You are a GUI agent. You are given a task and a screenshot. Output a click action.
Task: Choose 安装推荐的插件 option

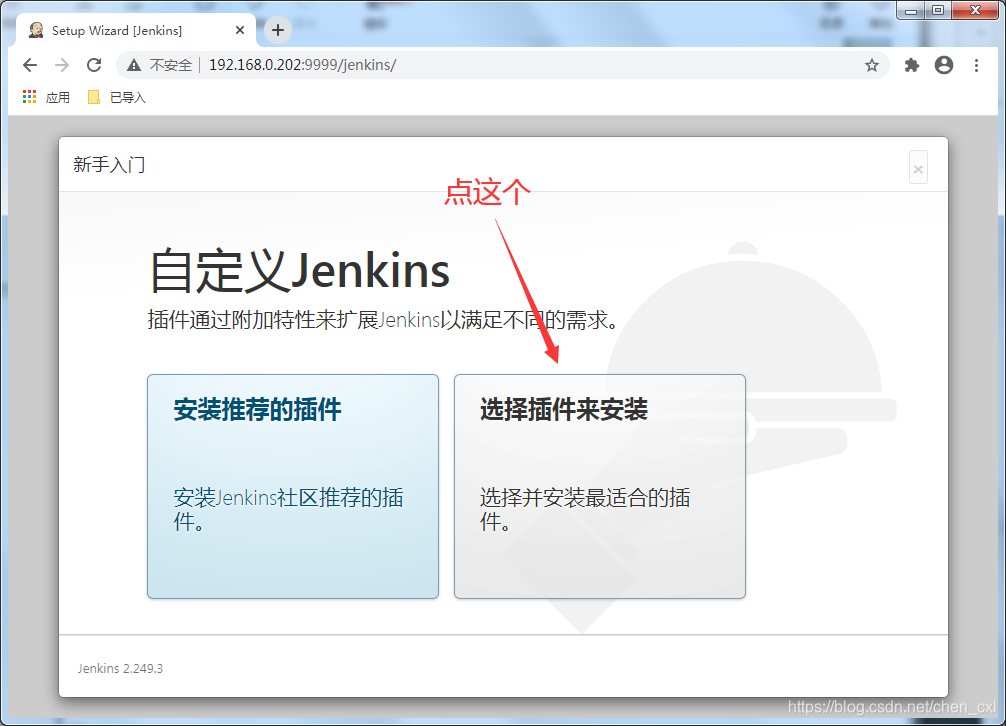click(x=293, y=486)
